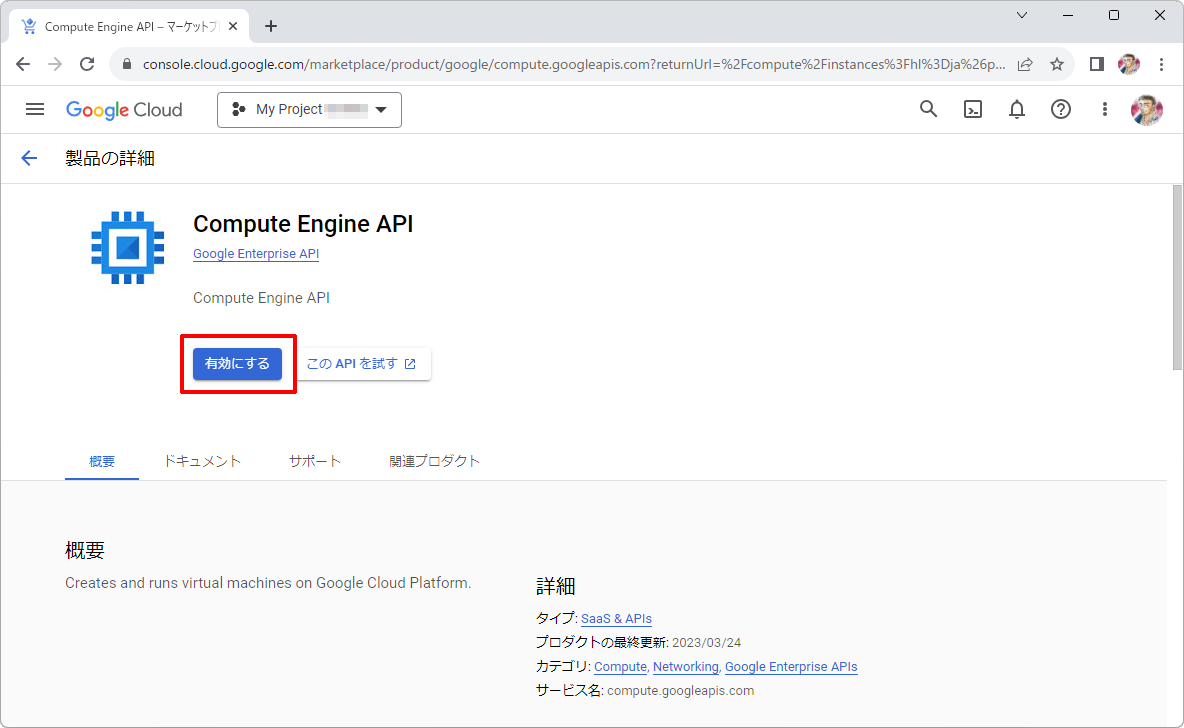
Task: Click the last updated date 2023/03/24
Action: click(x=706, y=643)
